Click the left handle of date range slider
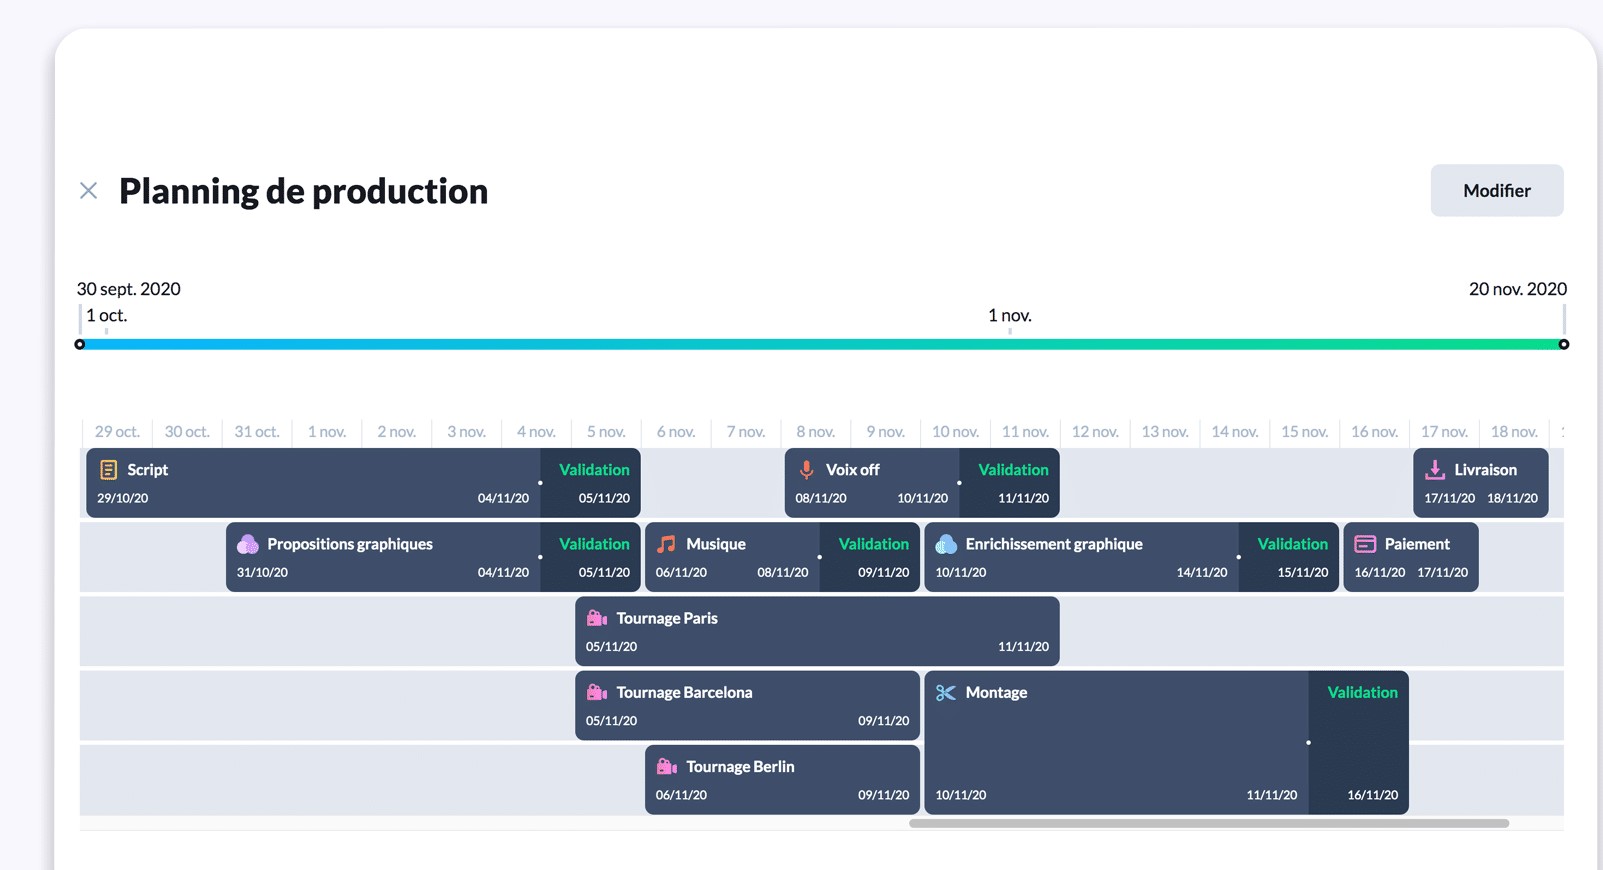 (x=80, y=344)
